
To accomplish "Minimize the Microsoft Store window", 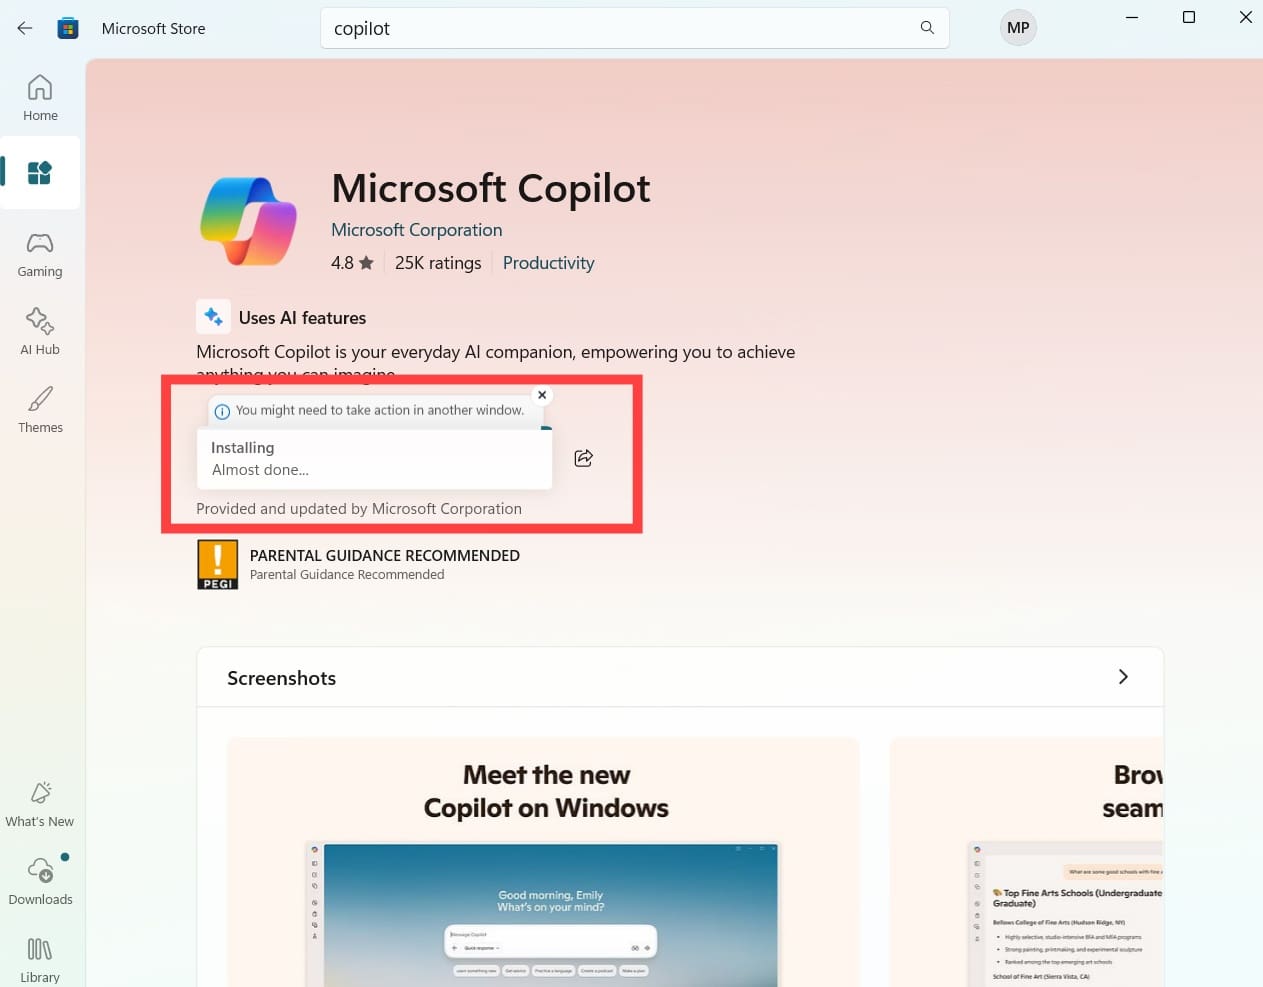I will [1132, 17].
